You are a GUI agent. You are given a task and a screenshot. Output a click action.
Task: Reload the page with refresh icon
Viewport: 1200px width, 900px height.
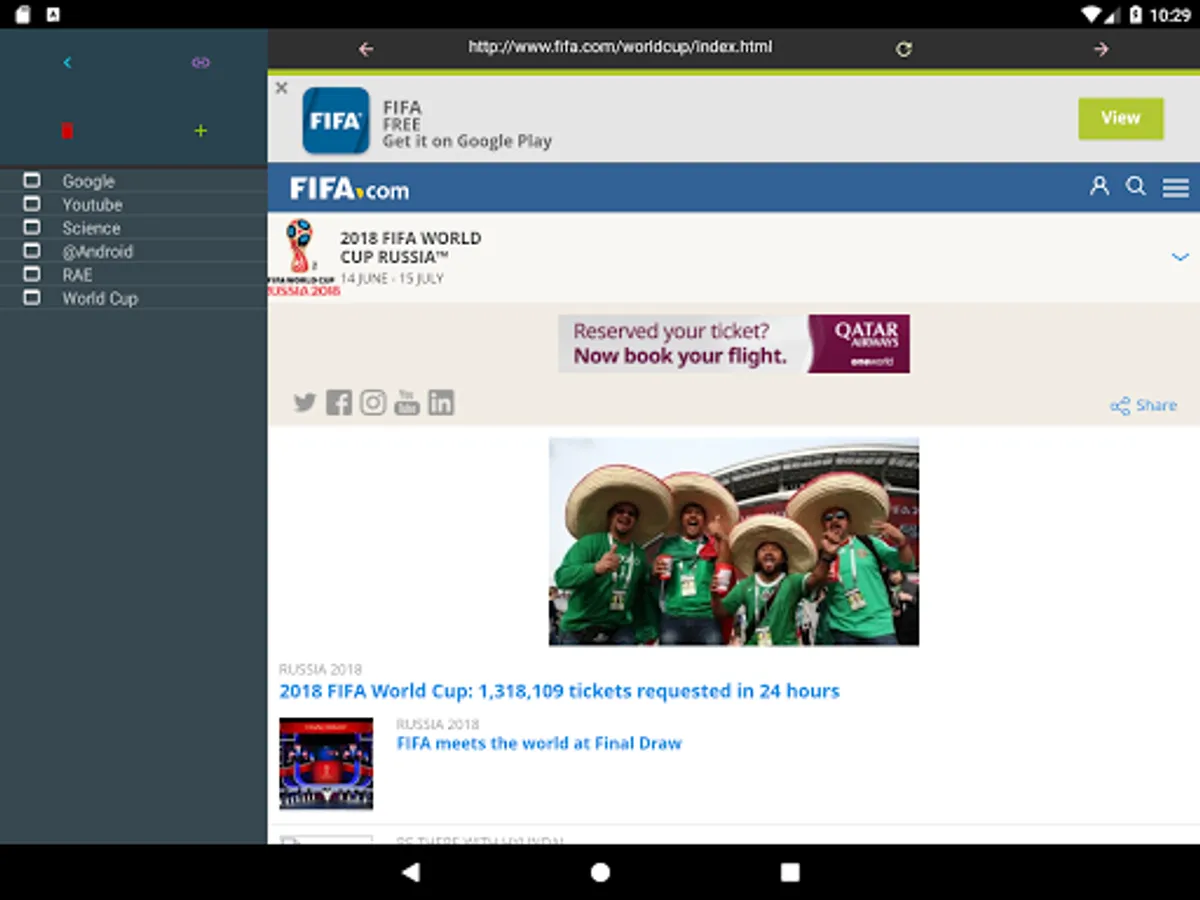click(904, 49)
